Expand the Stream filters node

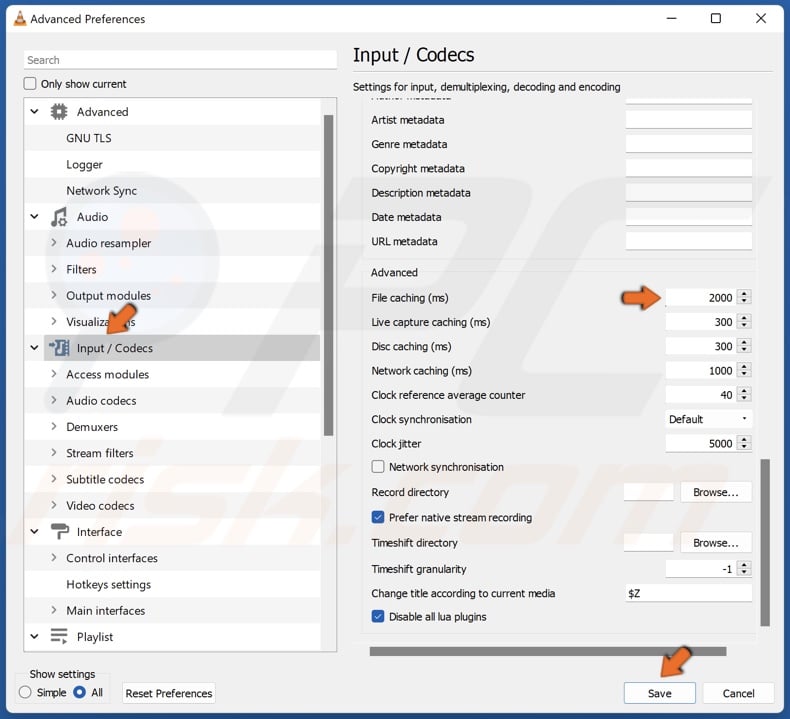tap(53, 452)
